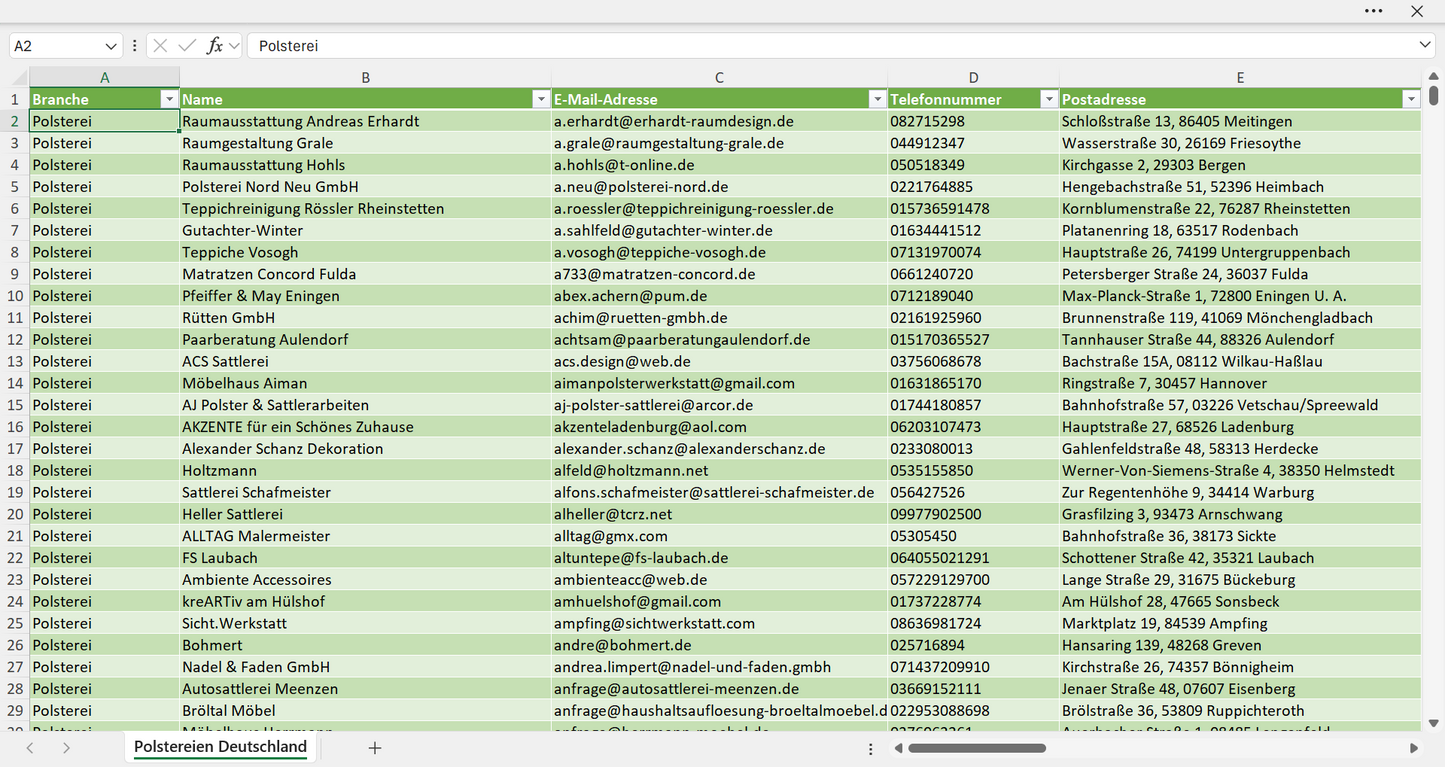Image resolution: width=1445 pixels, height=767 pixels.
Task: Select cell Raumausstattung Andreas Erhardt
Action: (x=366, y=121)
